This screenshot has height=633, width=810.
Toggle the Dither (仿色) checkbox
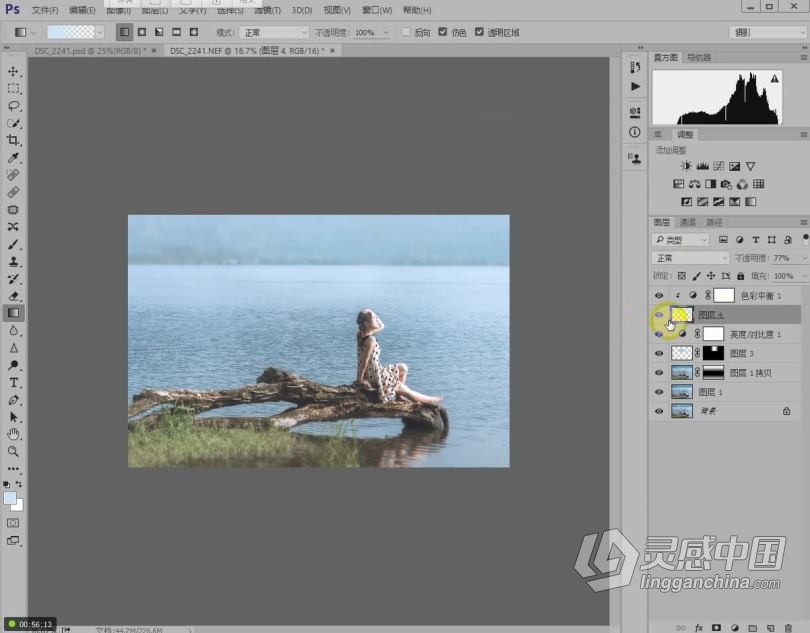click(443, 32)
